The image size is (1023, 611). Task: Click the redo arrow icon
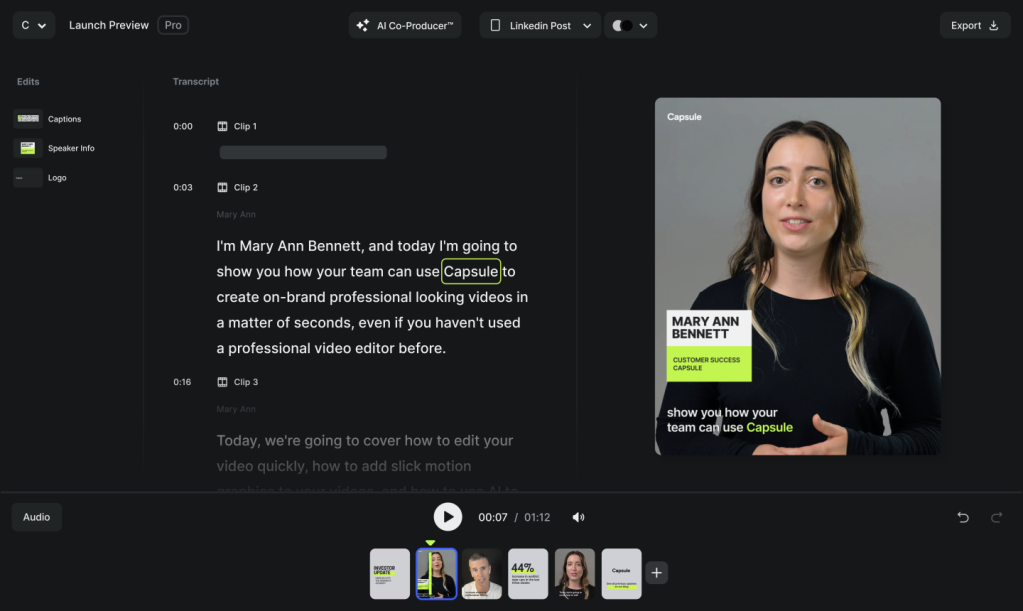click(x=996, y=517)
